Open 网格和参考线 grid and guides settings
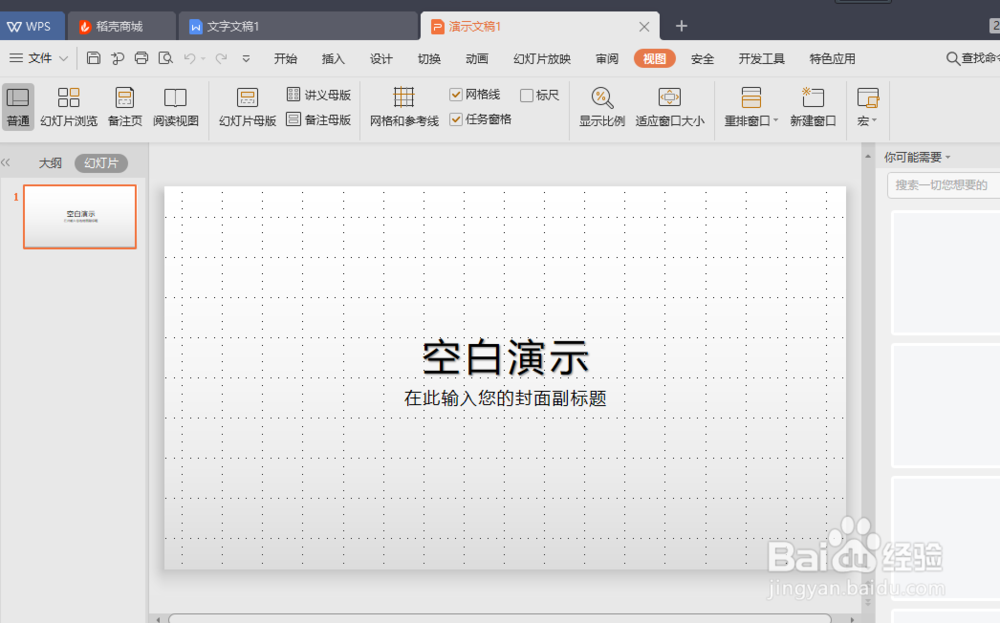The image size is (1000, 623). pyautogui.click(x=403, y=105)
